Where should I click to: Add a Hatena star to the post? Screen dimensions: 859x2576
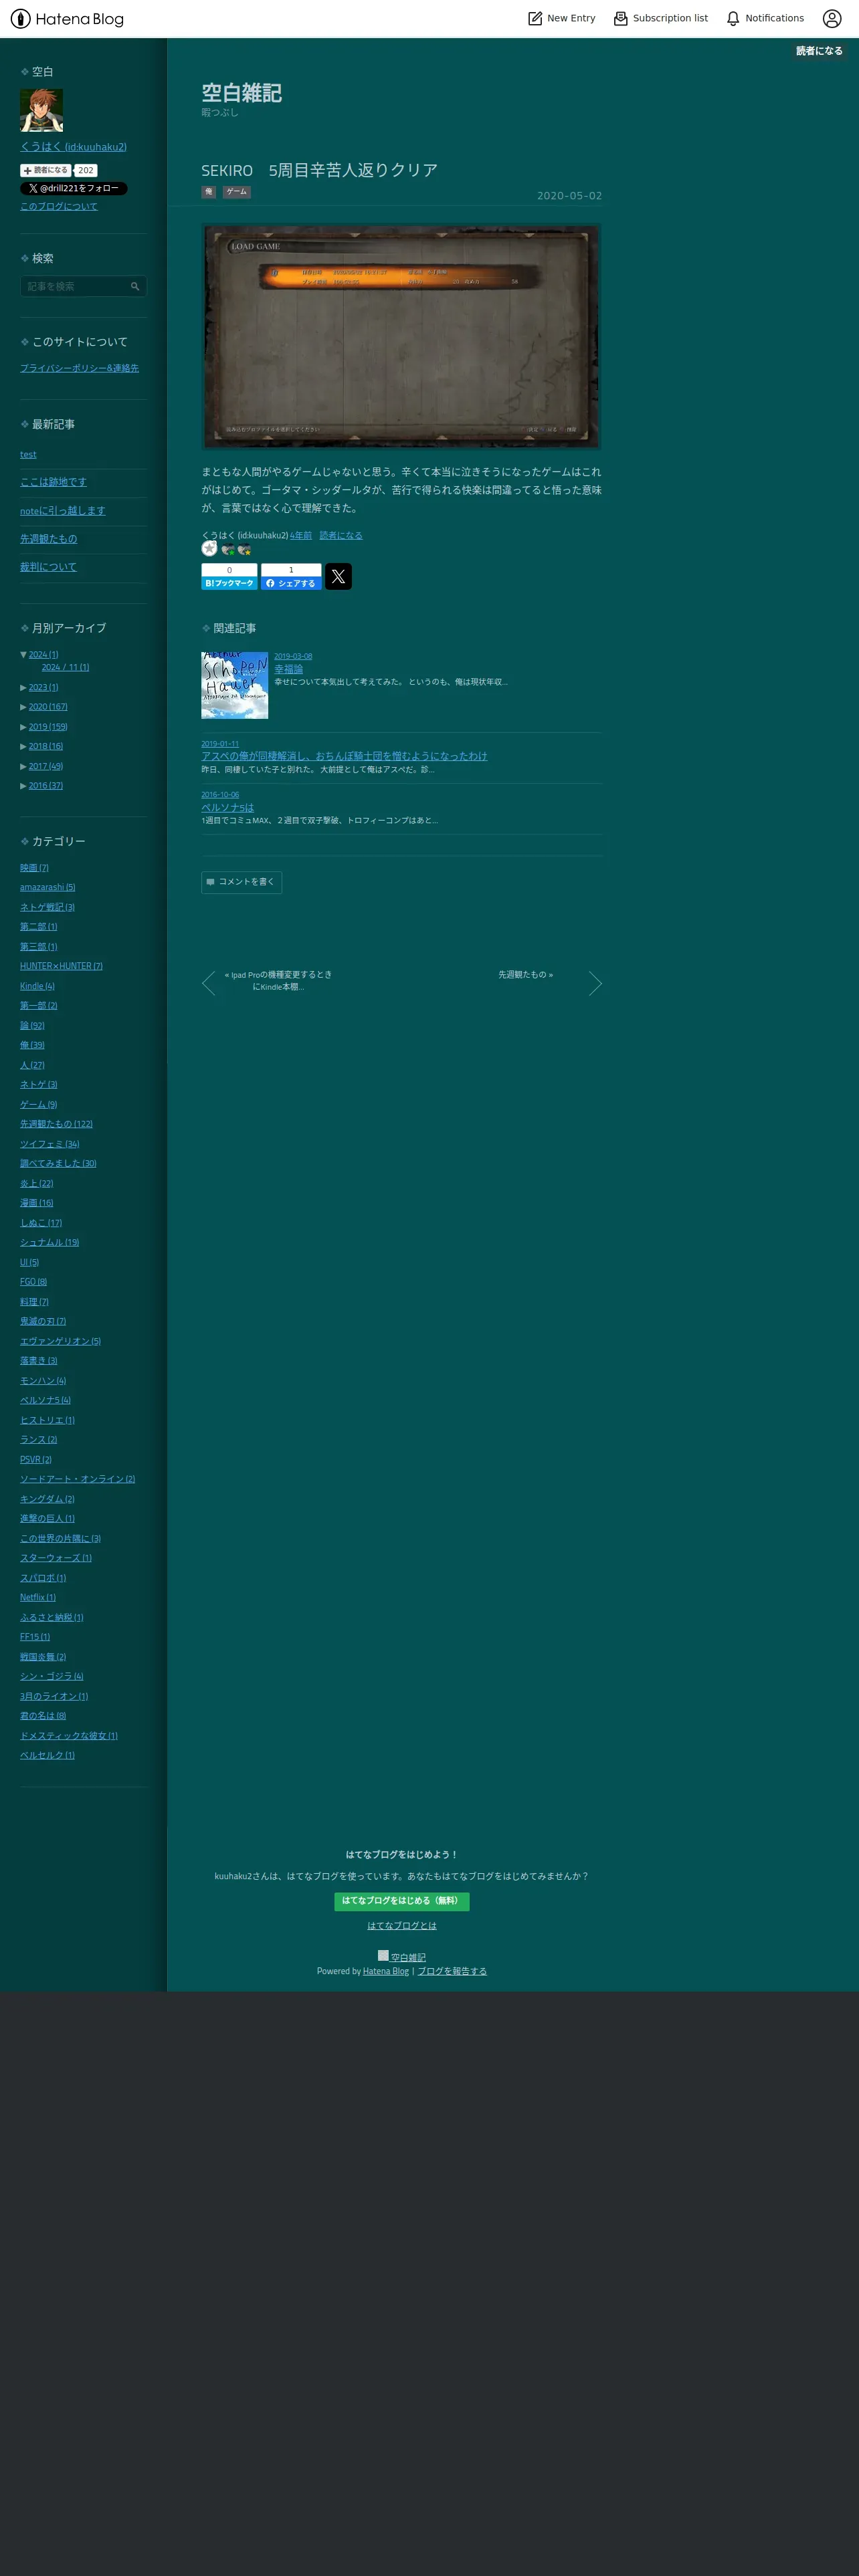[x=209, y=549]
